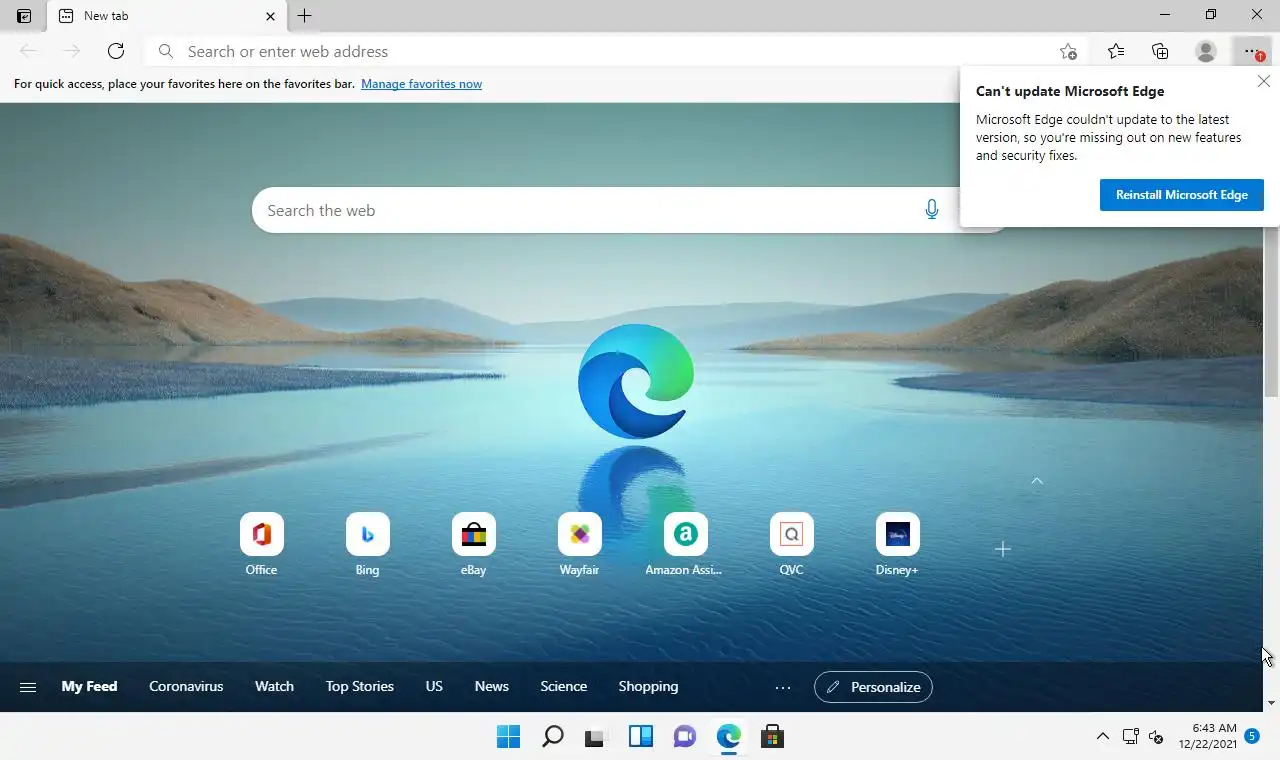Click Reinstall Microsoft Edge button
This screenshot has height=760, width=1280.
pos(1182,195)
